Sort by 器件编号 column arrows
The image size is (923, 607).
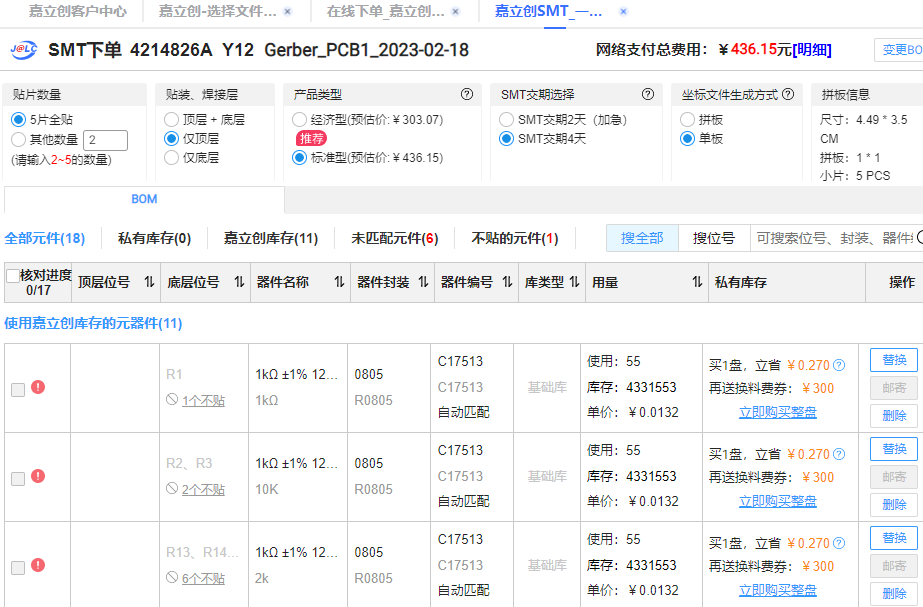pos(507,282)
